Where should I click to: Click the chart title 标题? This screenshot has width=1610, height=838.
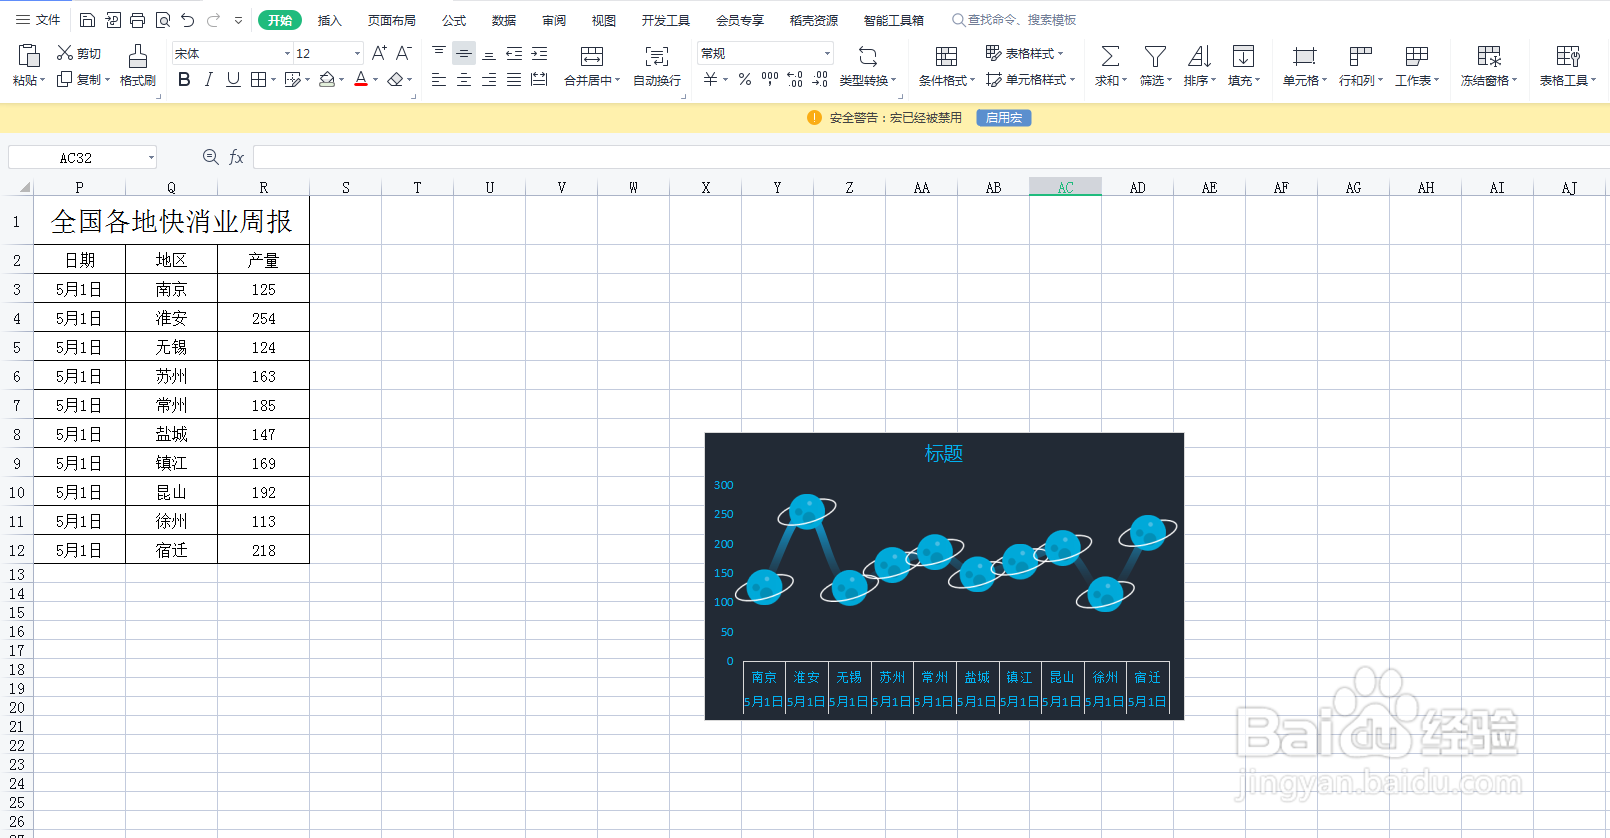click(x=943, y=453)
